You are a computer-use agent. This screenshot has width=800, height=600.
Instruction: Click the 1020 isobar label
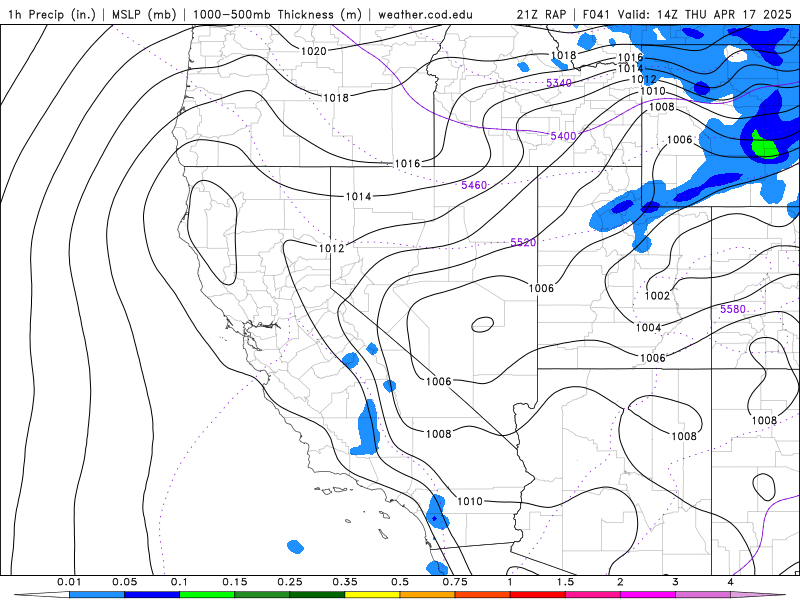tap(313, 51)
